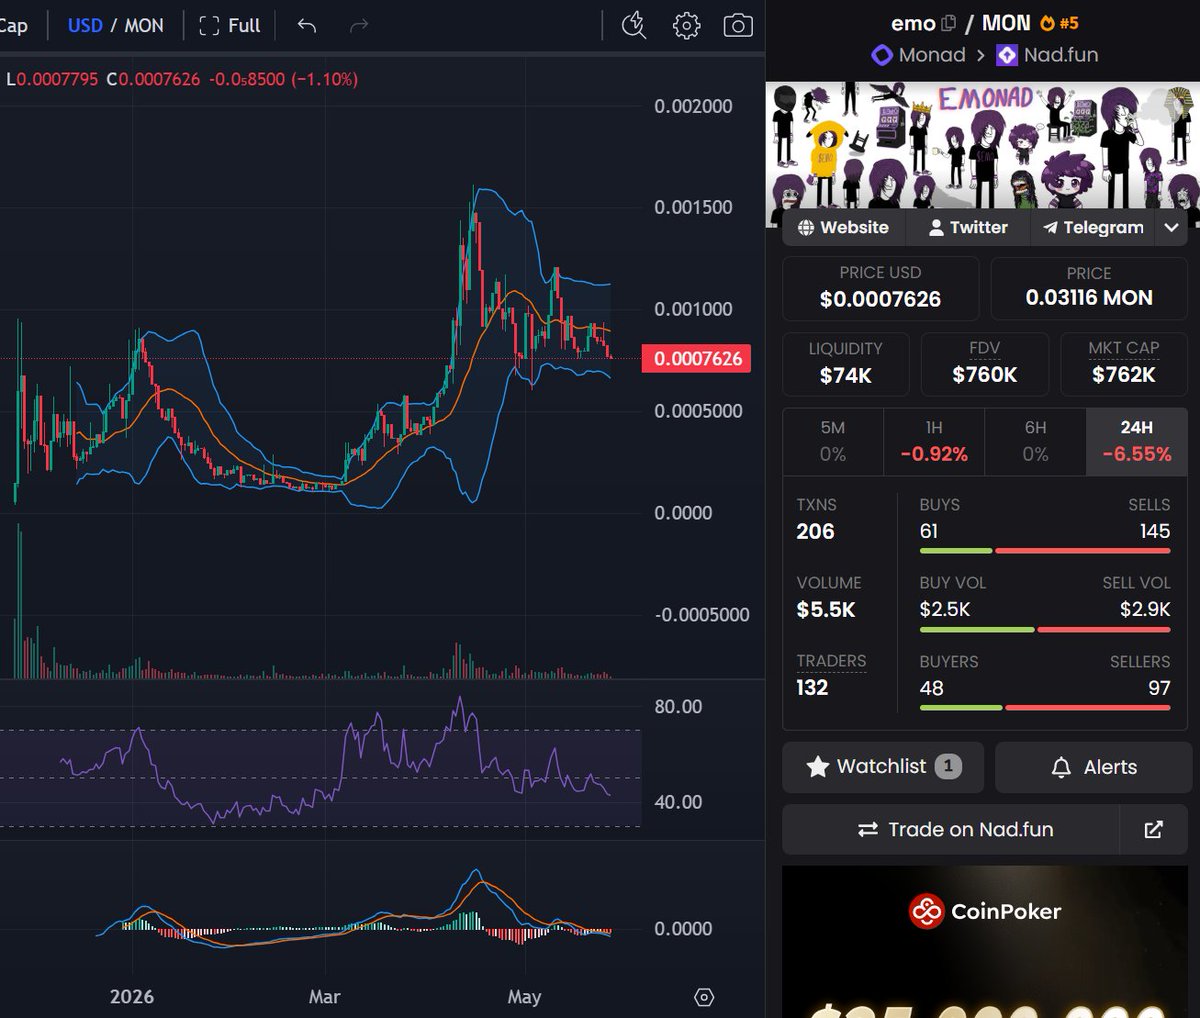Click the PRICE 0.03116 MON box
Image resolution: width=1200 pixels, height=1018 pixels.
pos(1089,288)
